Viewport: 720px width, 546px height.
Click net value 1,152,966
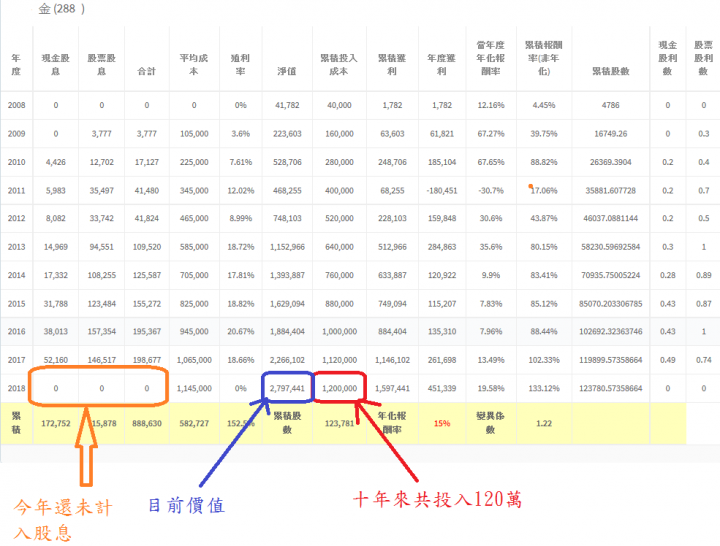[x=287, y=247]
